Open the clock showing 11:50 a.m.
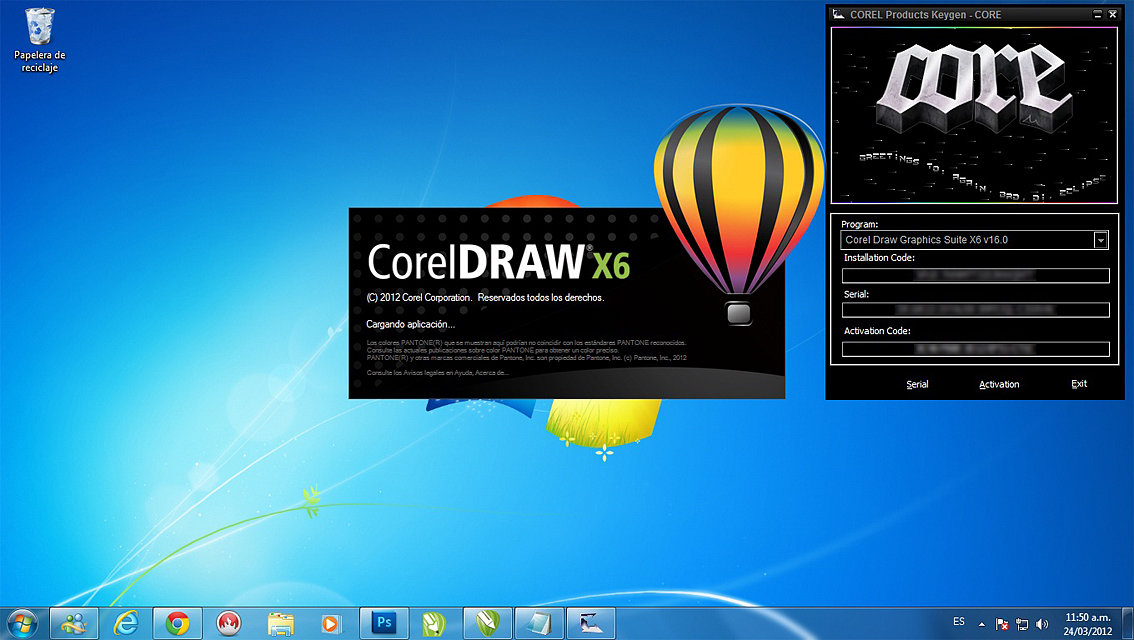 (x=1087, y=618)
